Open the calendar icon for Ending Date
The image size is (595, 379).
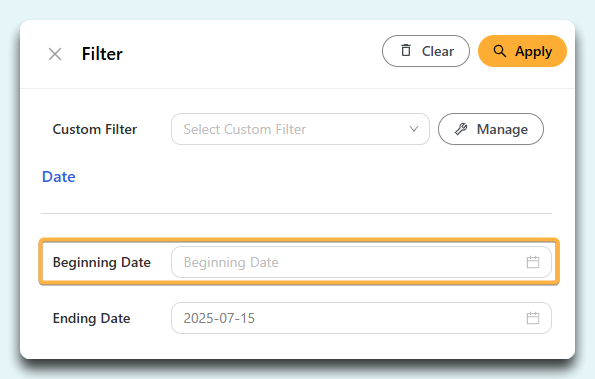[533, 318]
